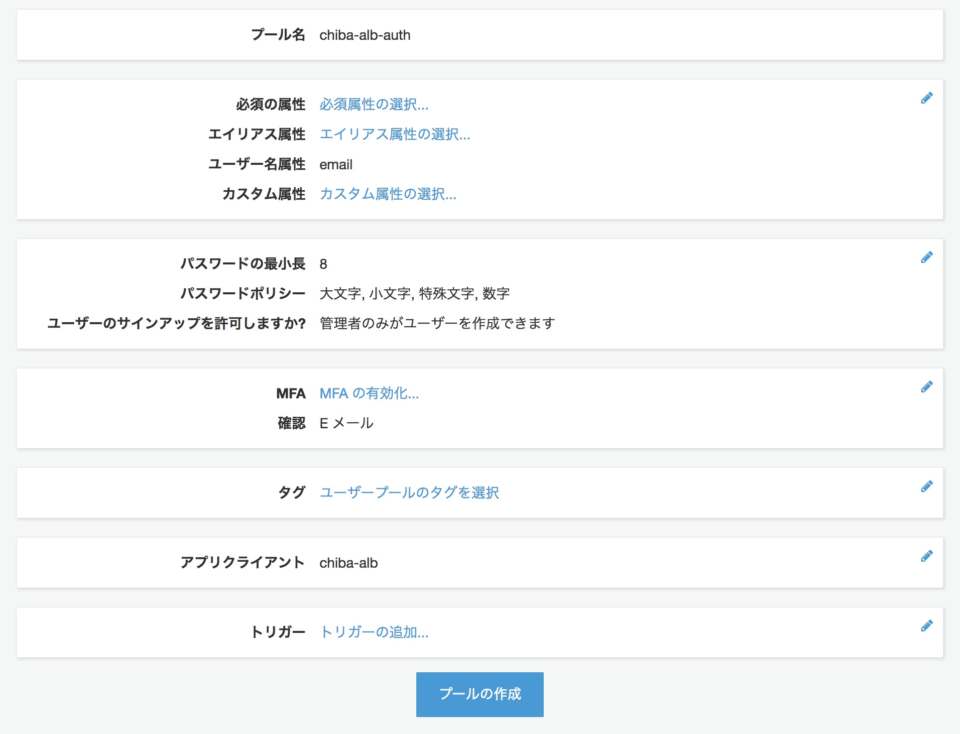Click the MFA の有効化... link
This screenshot has width=960, height=734.
coord(369,394)
